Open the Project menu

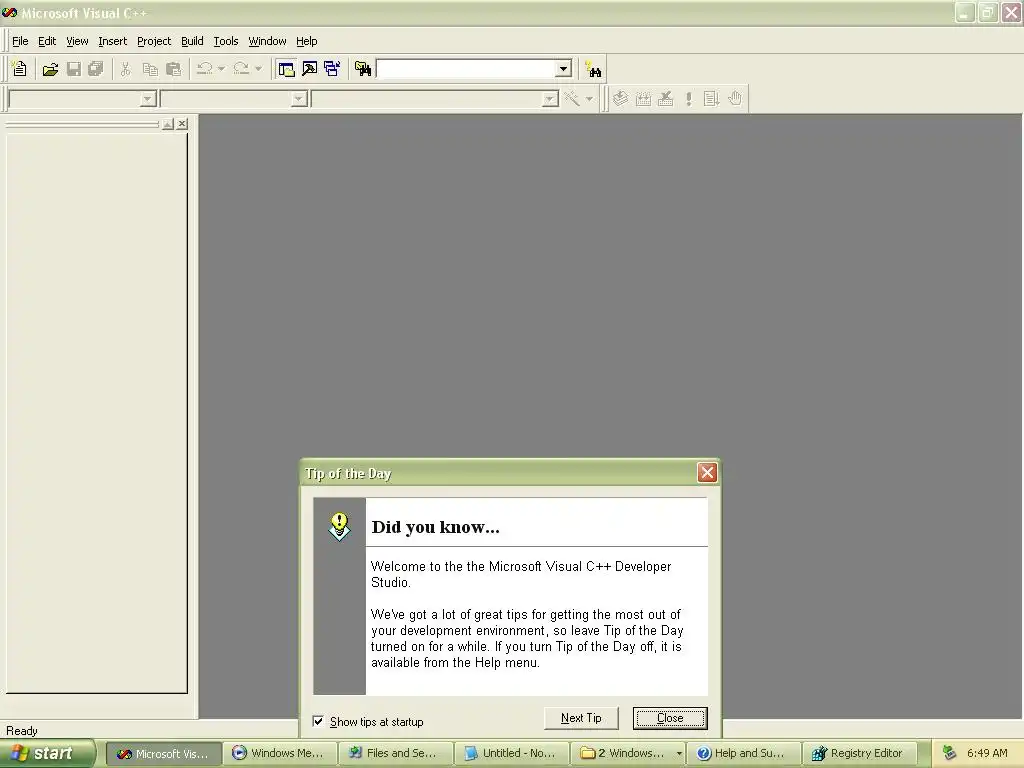(154, 41)
